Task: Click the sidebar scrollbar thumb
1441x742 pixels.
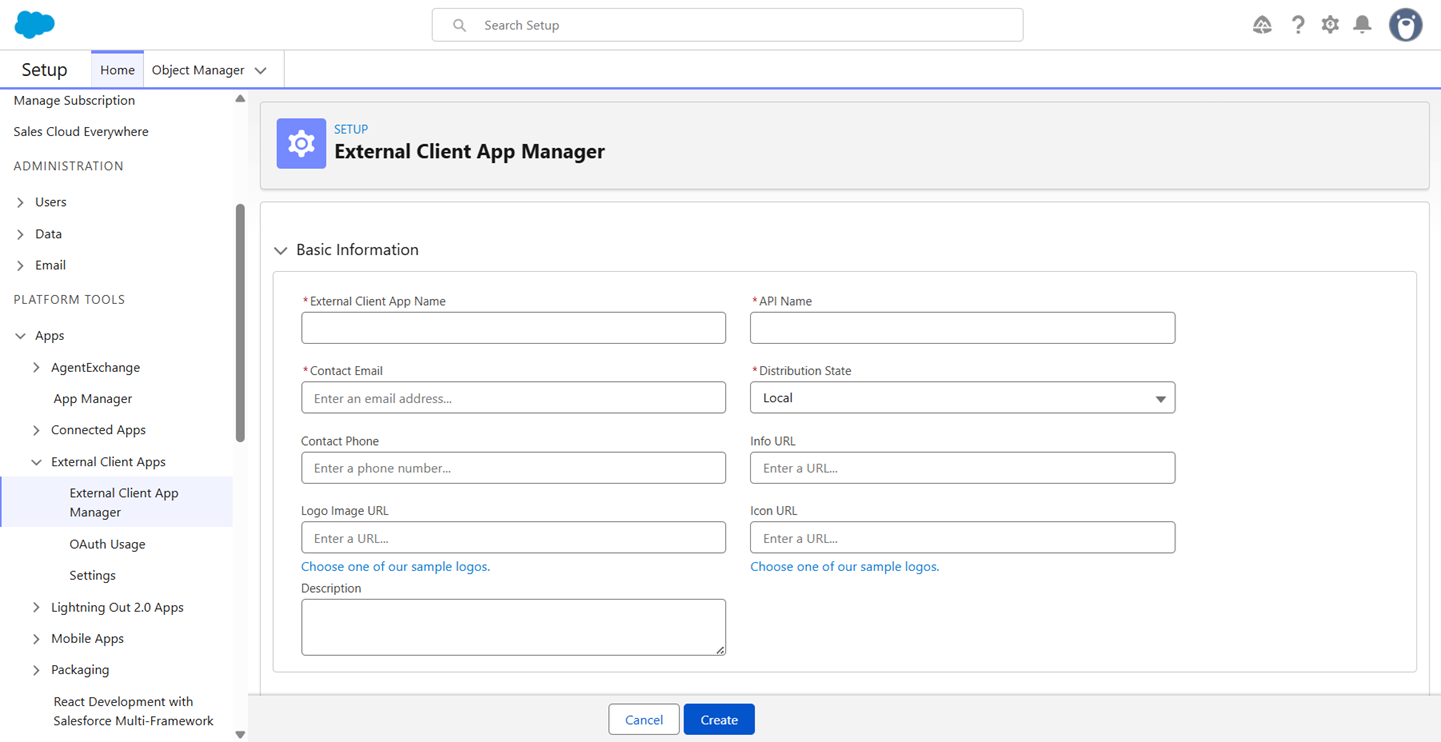Action: point(240,323)
